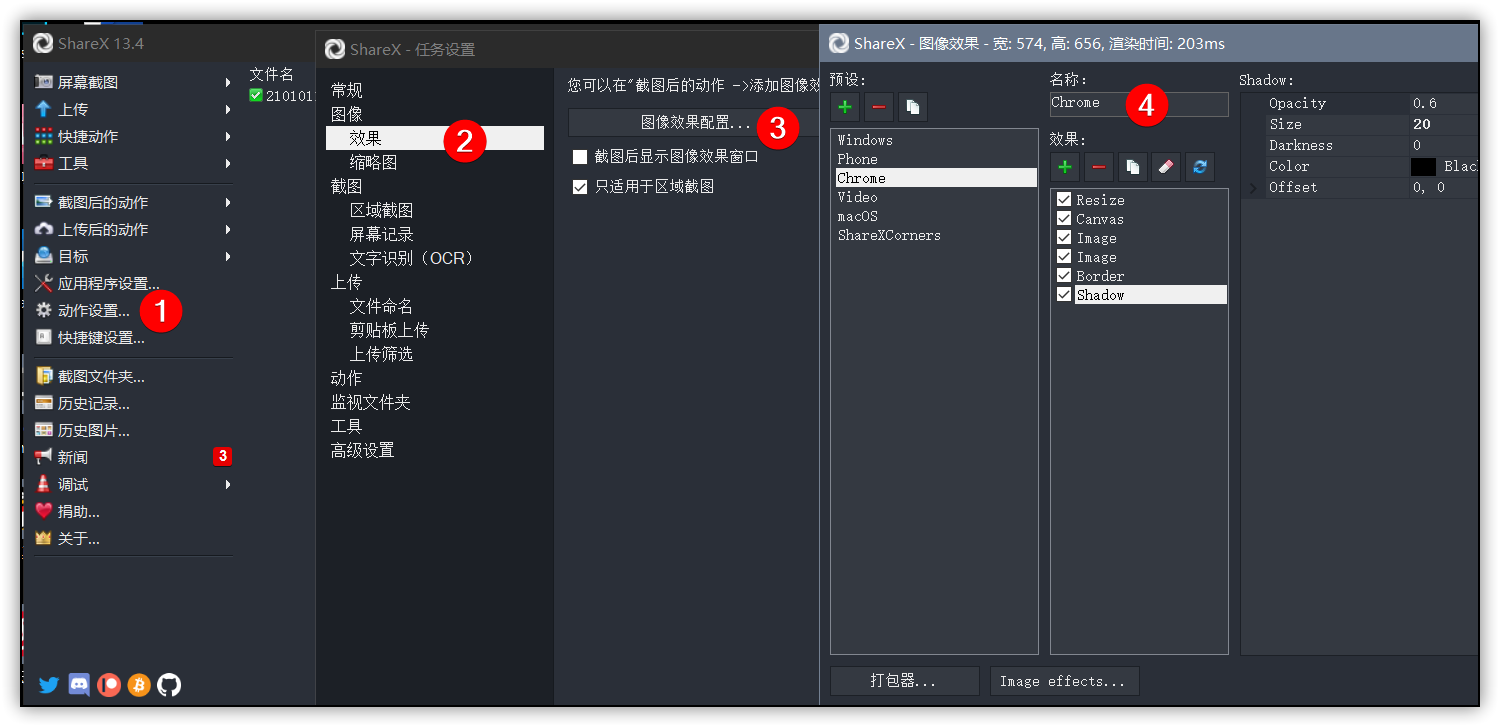1500x727 pixels.
Task: Click the 快捷键设置 icon
Action: click(x=44, y=337)
